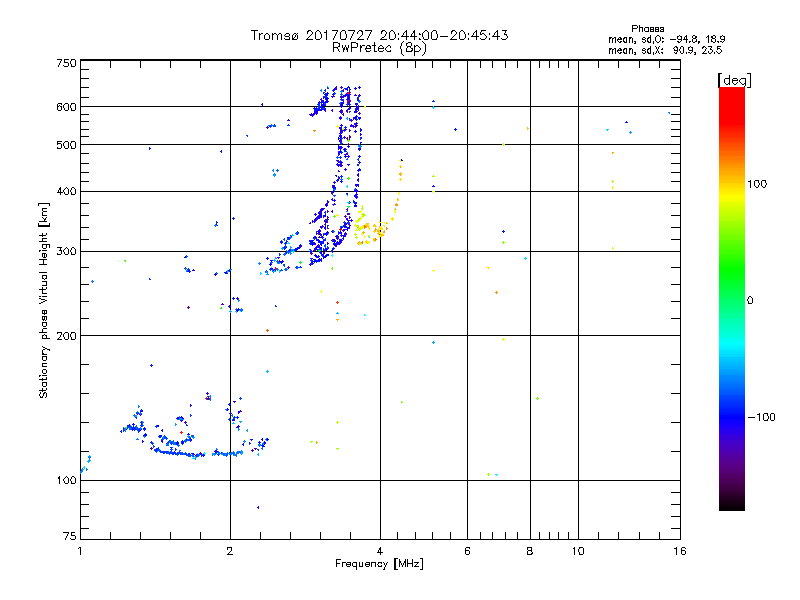Click the x-axis tick label '4'
This screenshot has width=800, height=600.
coord(380,551)
